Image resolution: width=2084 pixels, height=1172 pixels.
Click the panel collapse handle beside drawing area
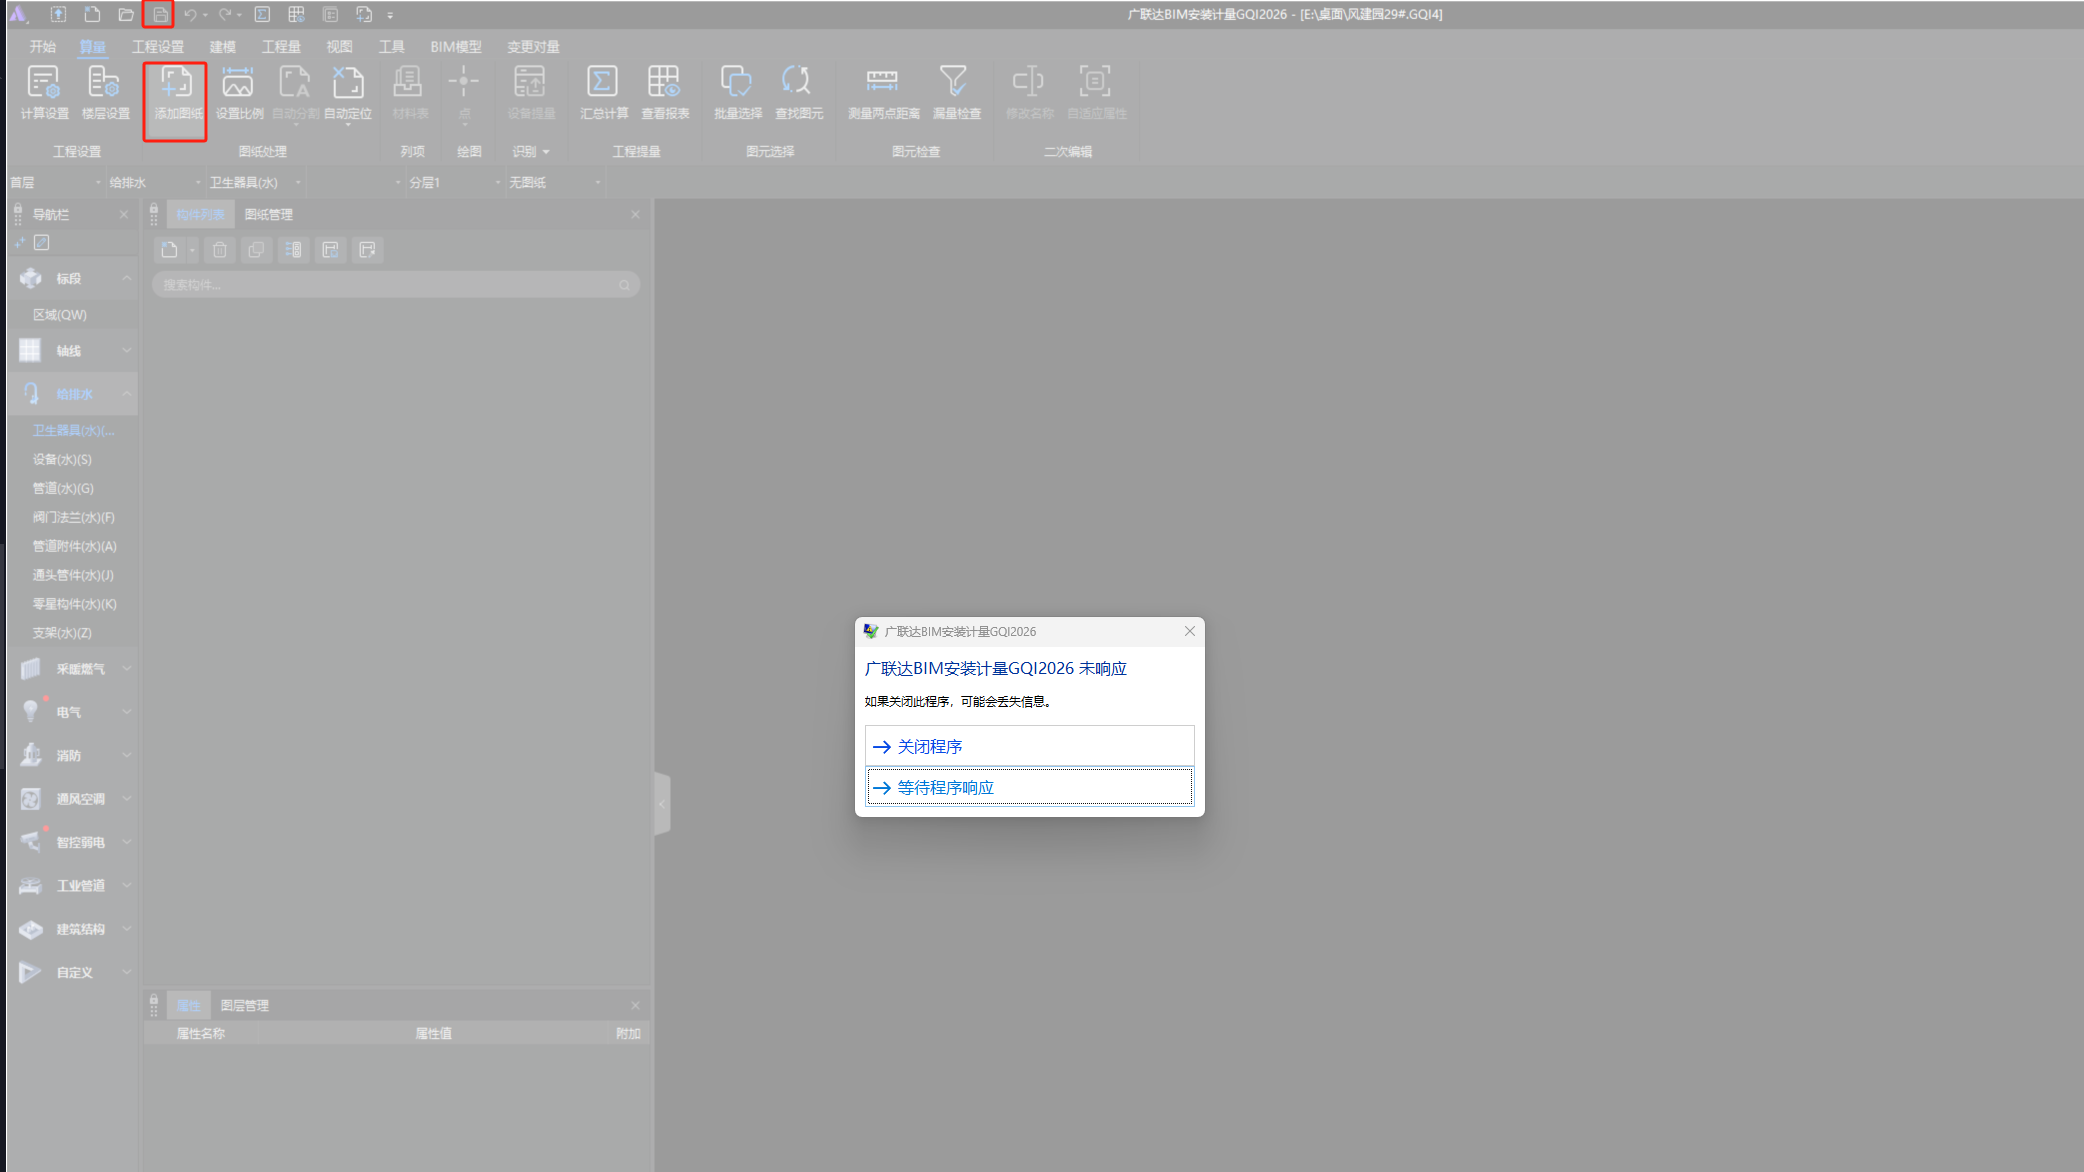(661, 803)
